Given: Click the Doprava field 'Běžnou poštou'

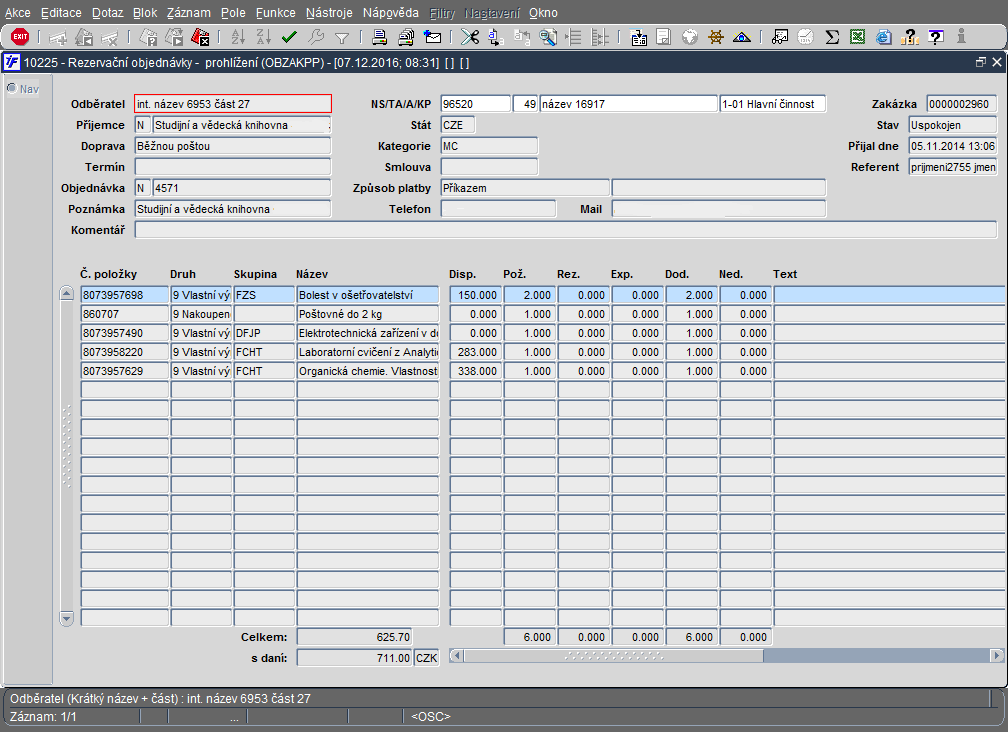Looking at the screenshot, I should coord(233,146).
